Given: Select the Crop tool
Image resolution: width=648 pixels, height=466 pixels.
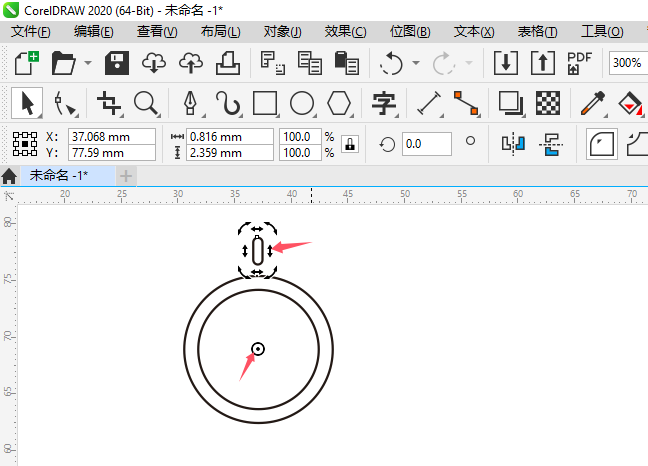Looking at the screenshot, I should coord(109,103).
